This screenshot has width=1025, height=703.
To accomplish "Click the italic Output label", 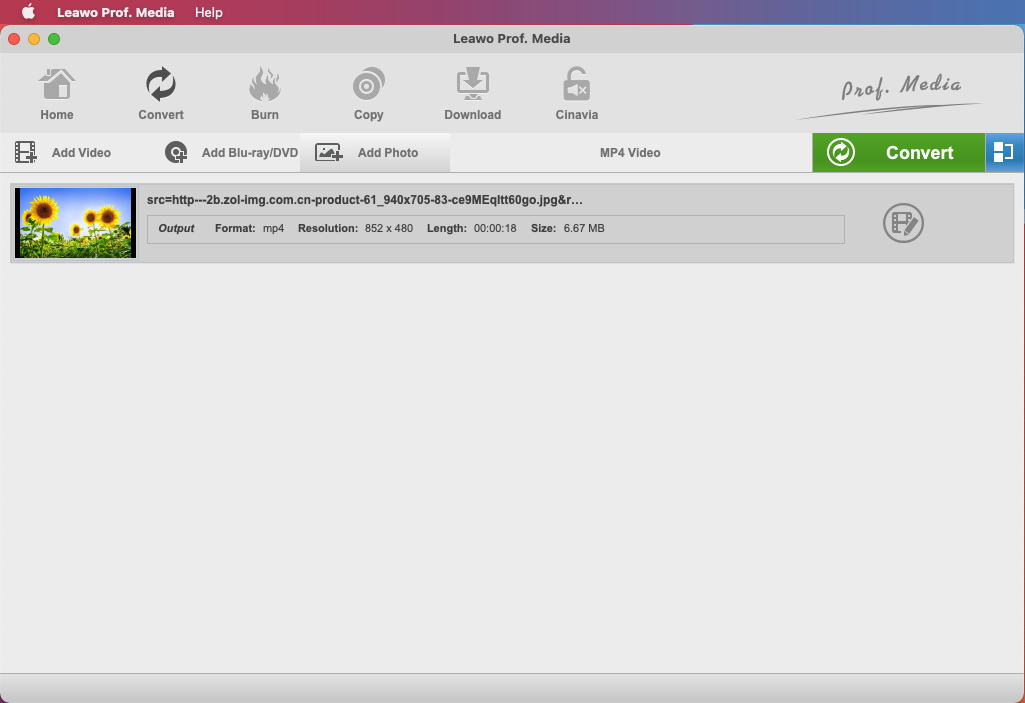I will [x=176, y=228].
